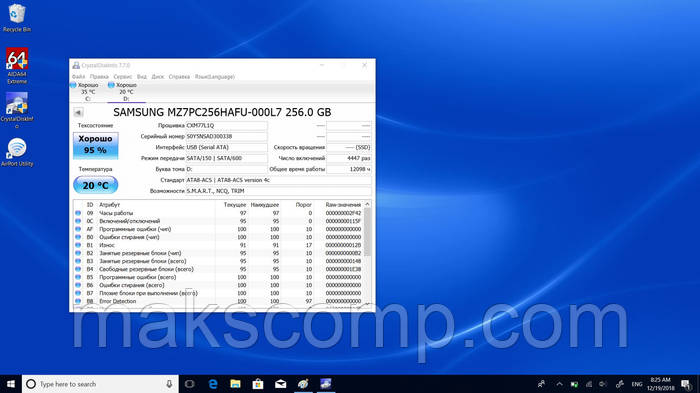Screen dimensions: 700x393
Task: Open the Язык(Language) menu
Action: [214, 77]
